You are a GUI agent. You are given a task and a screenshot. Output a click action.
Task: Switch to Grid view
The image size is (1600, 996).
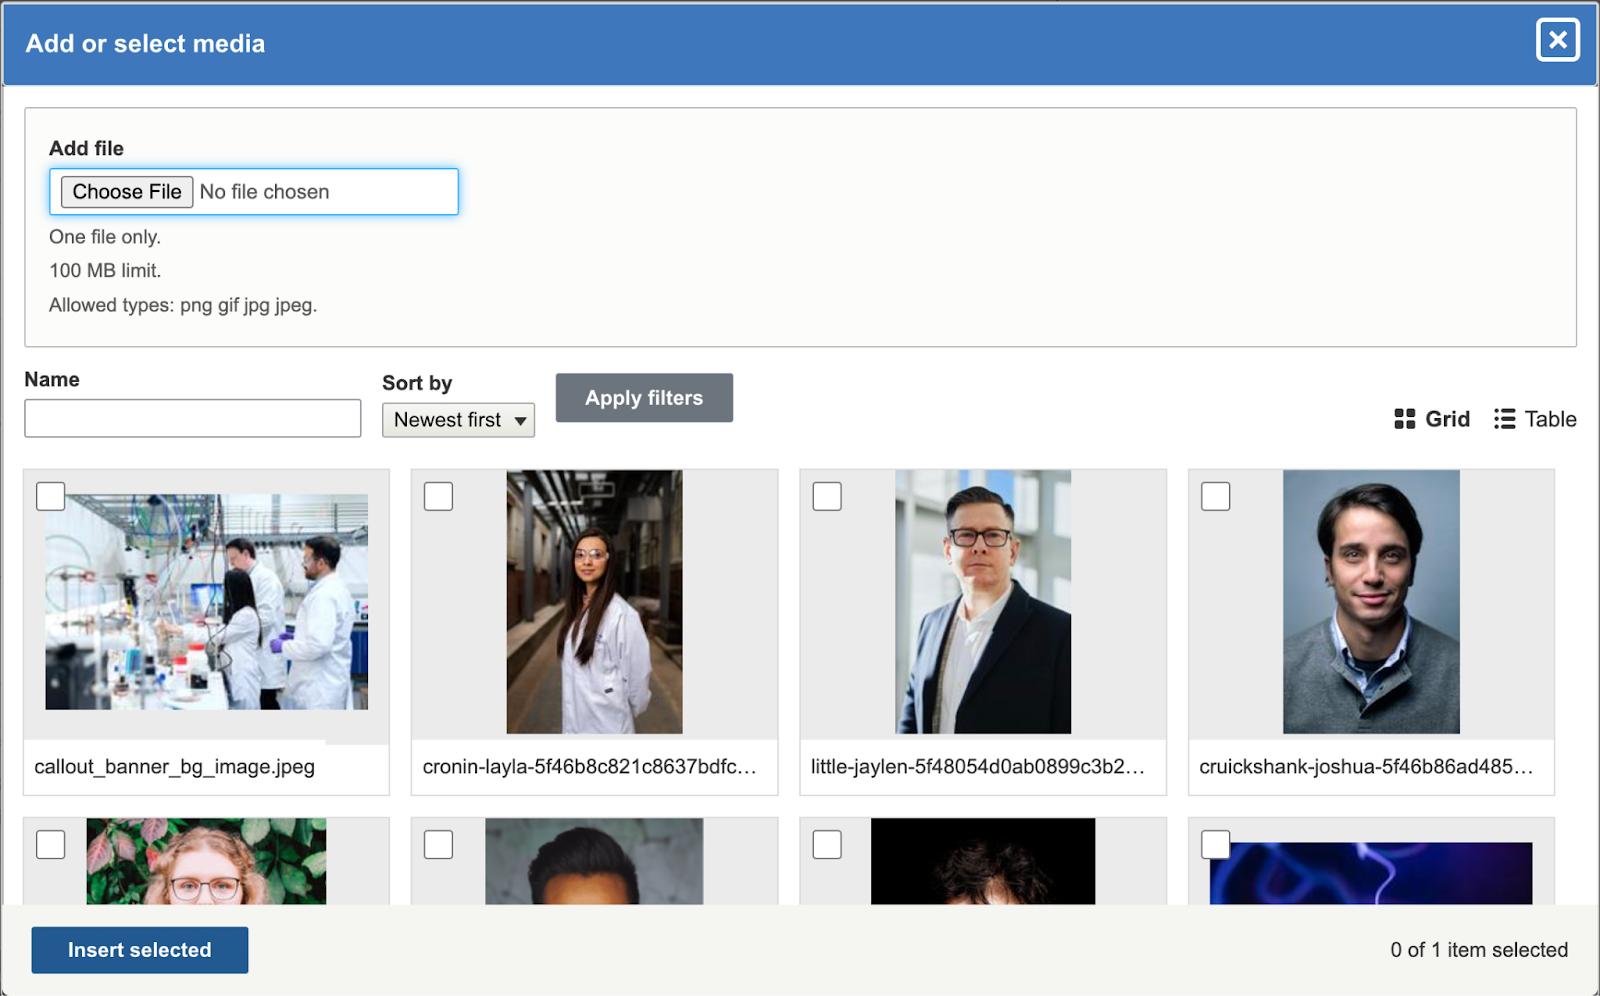[1432, 419]
